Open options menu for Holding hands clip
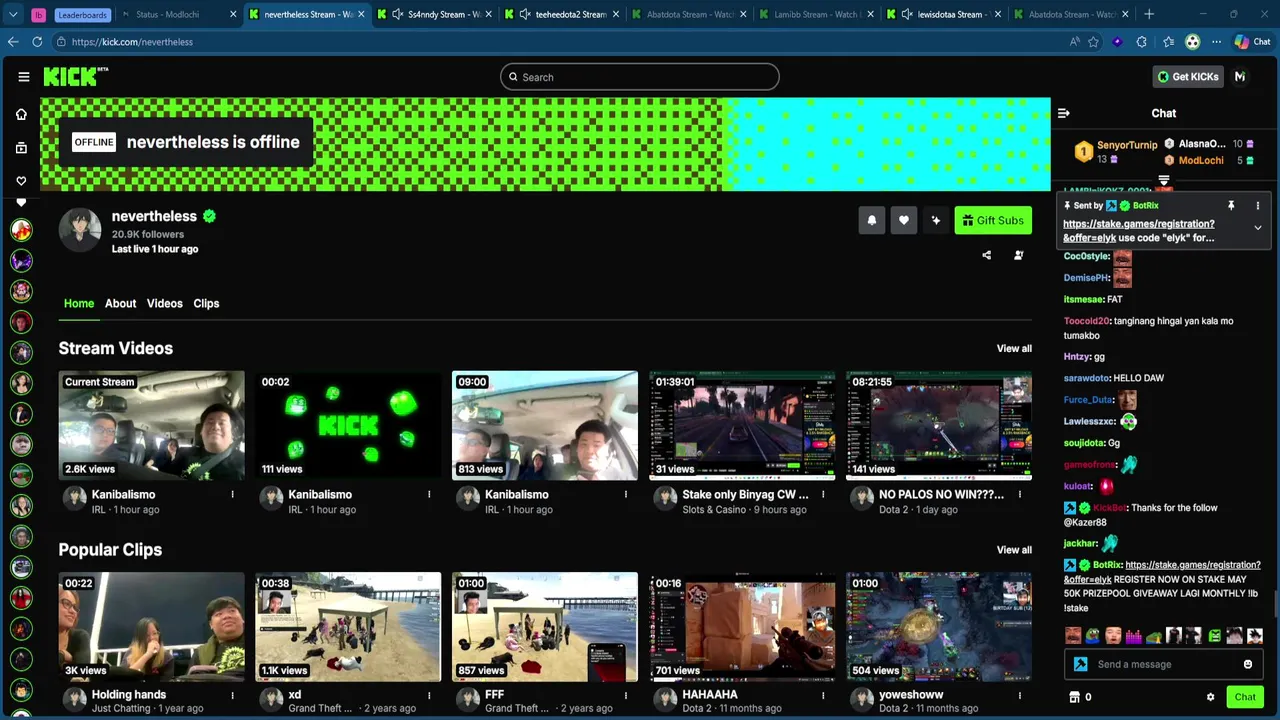 point(232,695)
